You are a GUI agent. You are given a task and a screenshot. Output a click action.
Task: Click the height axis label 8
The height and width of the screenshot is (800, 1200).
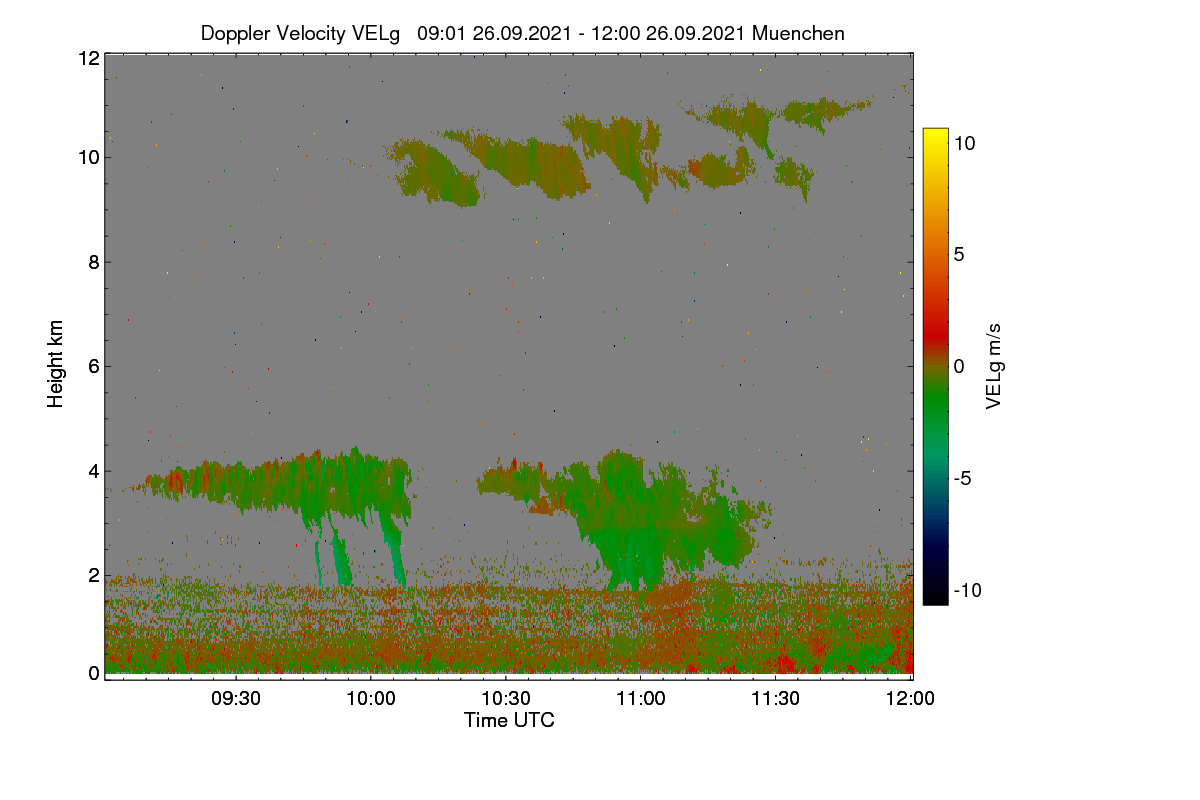click(x=94, y=262)
